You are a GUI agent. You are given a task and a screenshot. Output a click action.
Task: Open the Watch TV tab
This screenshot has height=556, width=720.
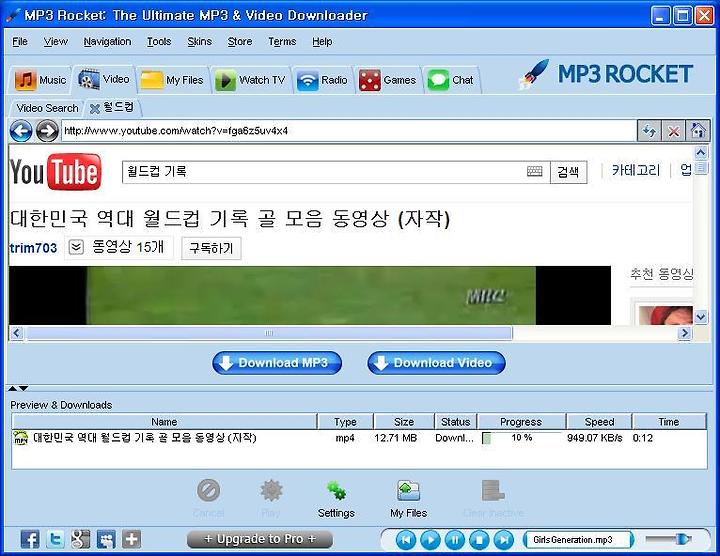coord(251,80)
